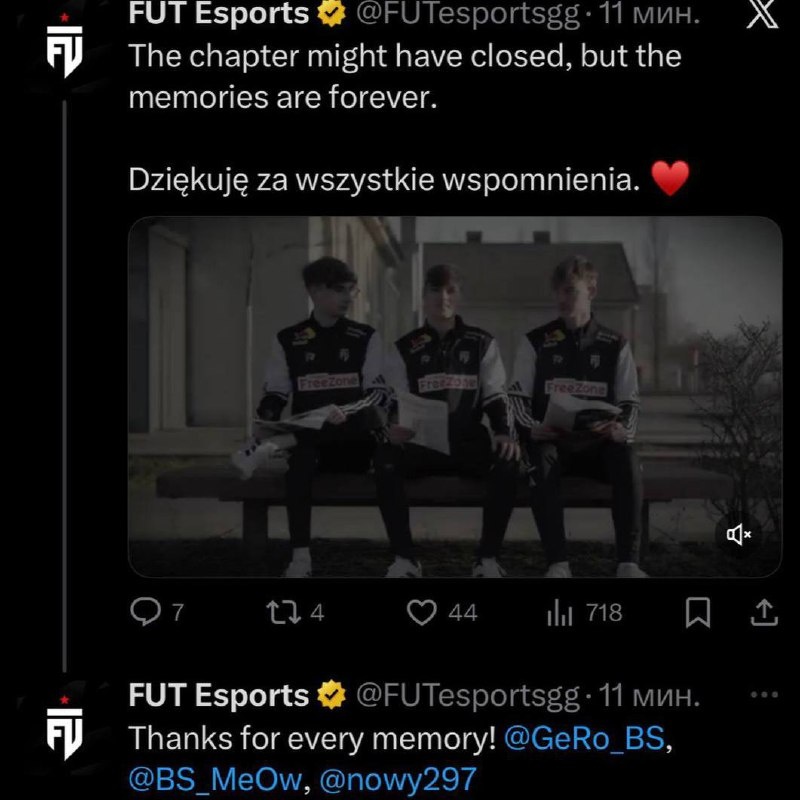This screenshot has height=800, width=800.
Task: Open the @GeRo_BS mention link
Action: (x=584, y=738)
